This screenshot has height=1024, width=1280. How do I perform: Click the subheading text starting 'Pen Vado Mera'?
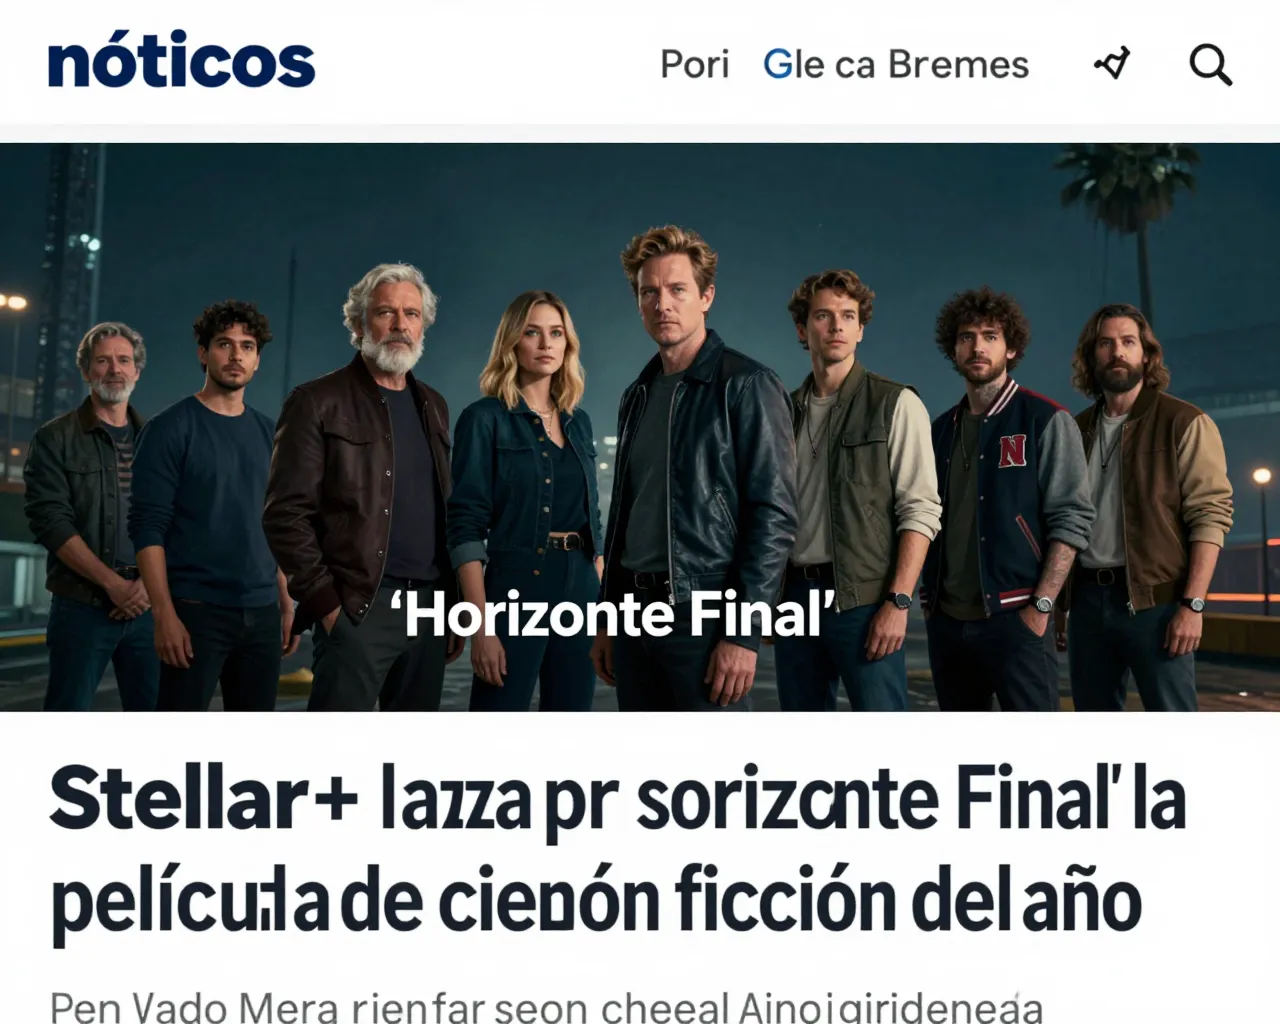(x=546, y=1006)
